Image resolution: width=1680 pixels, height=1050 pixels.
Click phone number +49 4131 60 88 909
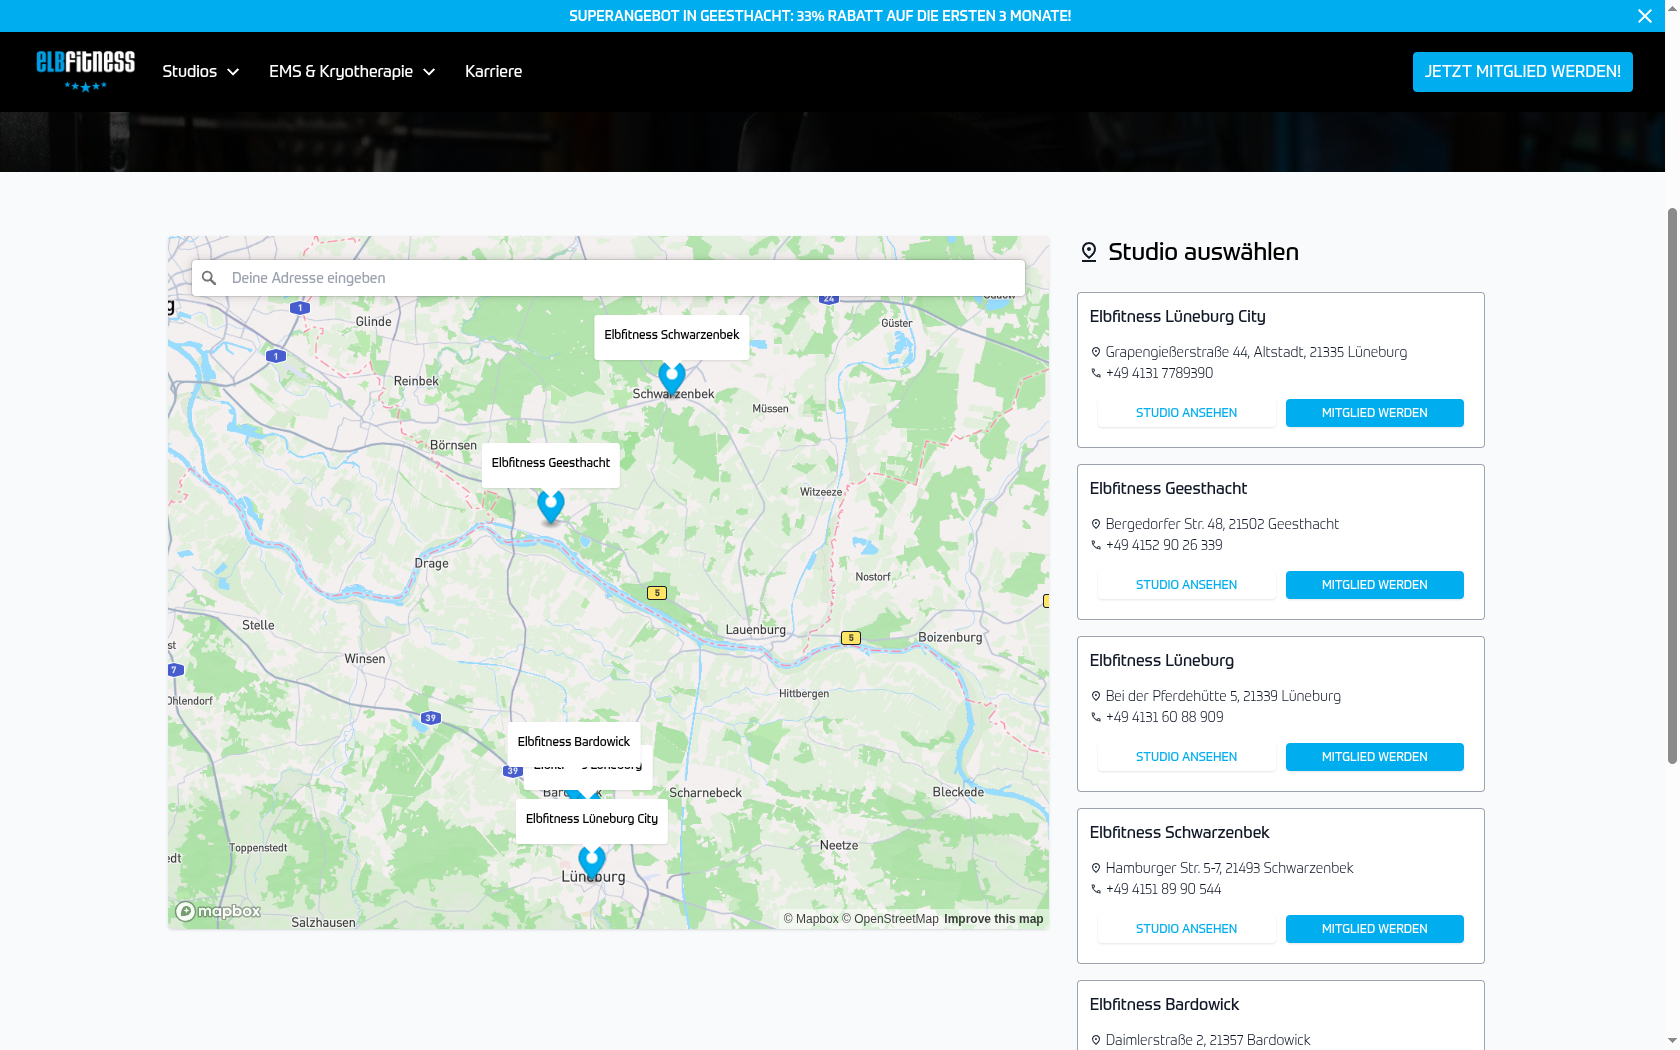1164,717
